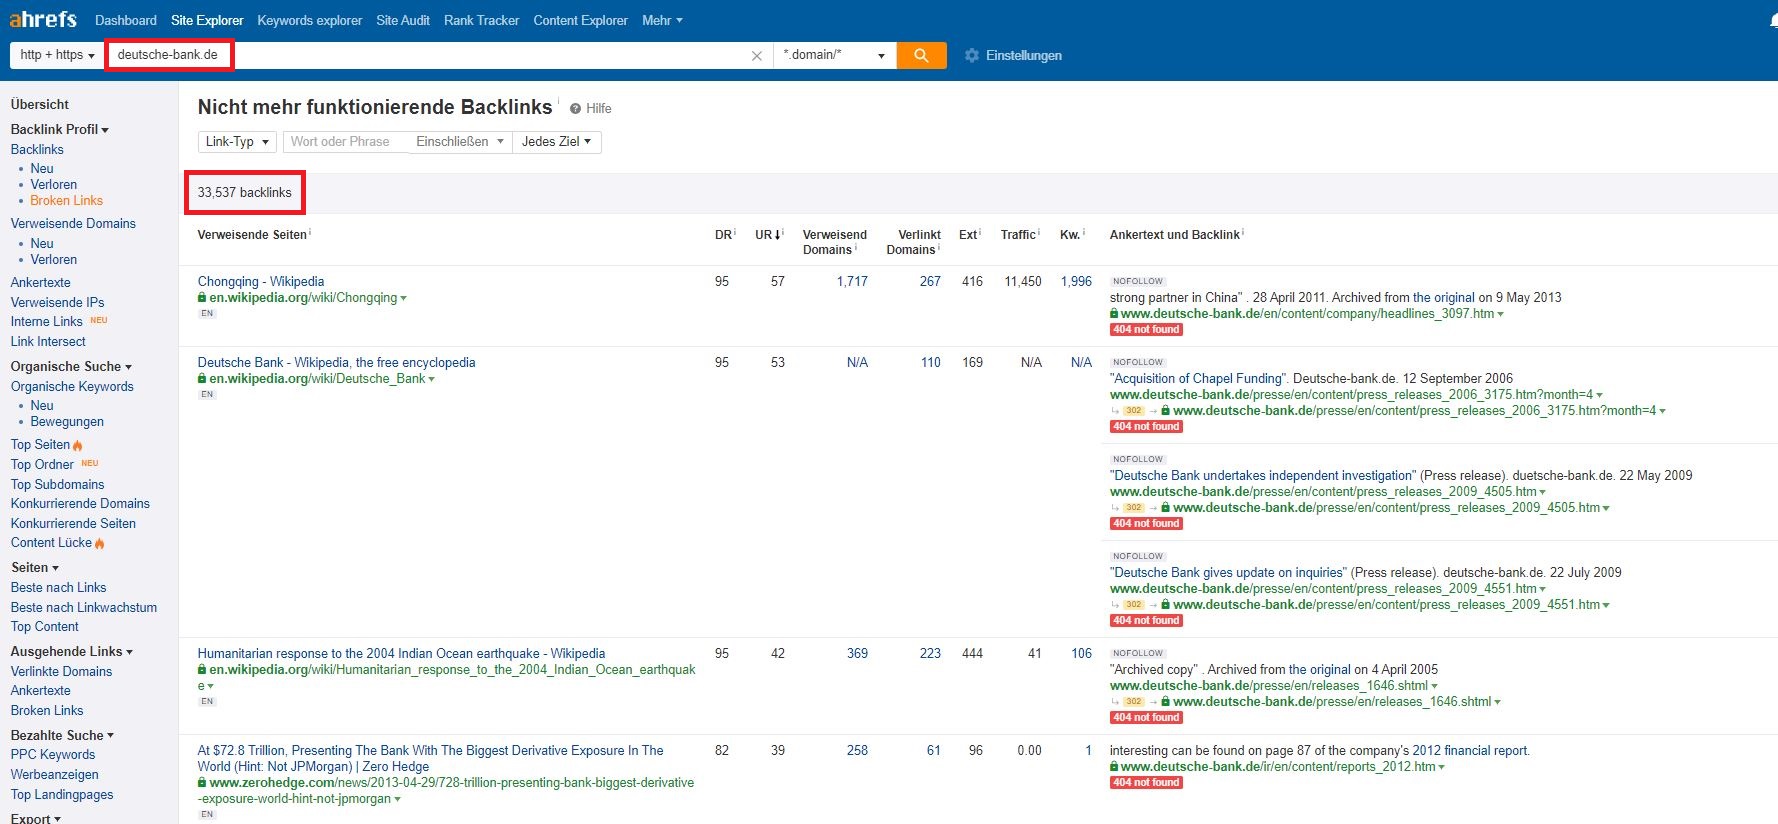Open the Site Explorer tab

coord(207,20)
